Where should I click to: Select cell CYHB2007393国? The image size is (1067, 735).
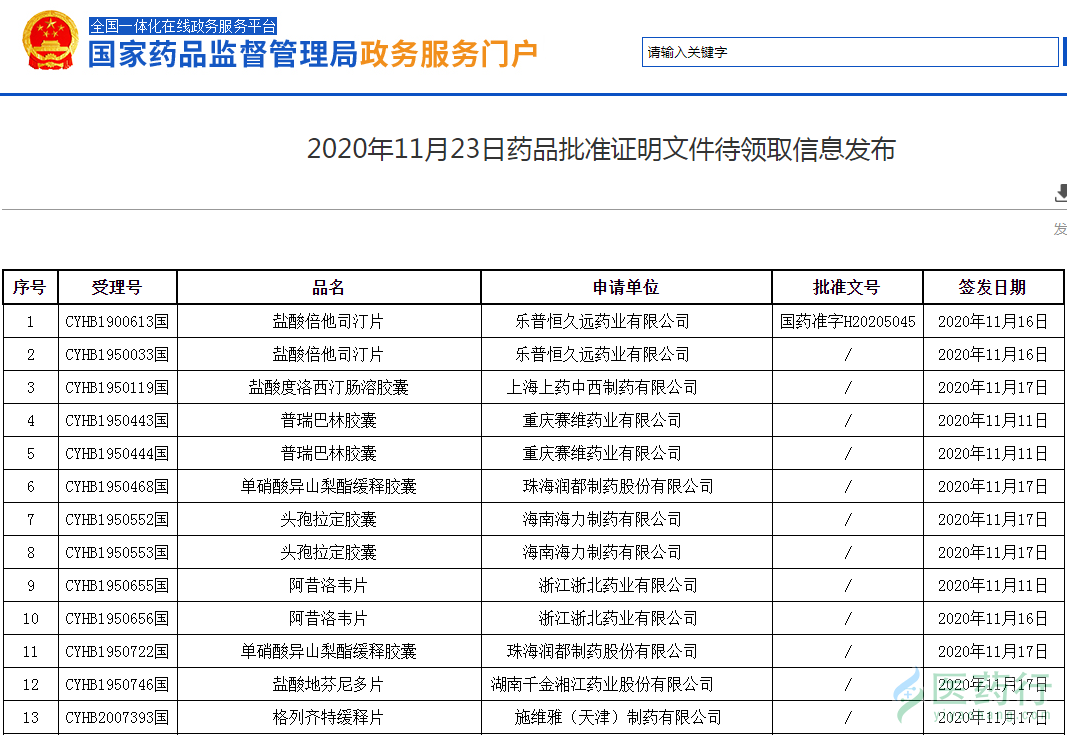tap(117, 717)
